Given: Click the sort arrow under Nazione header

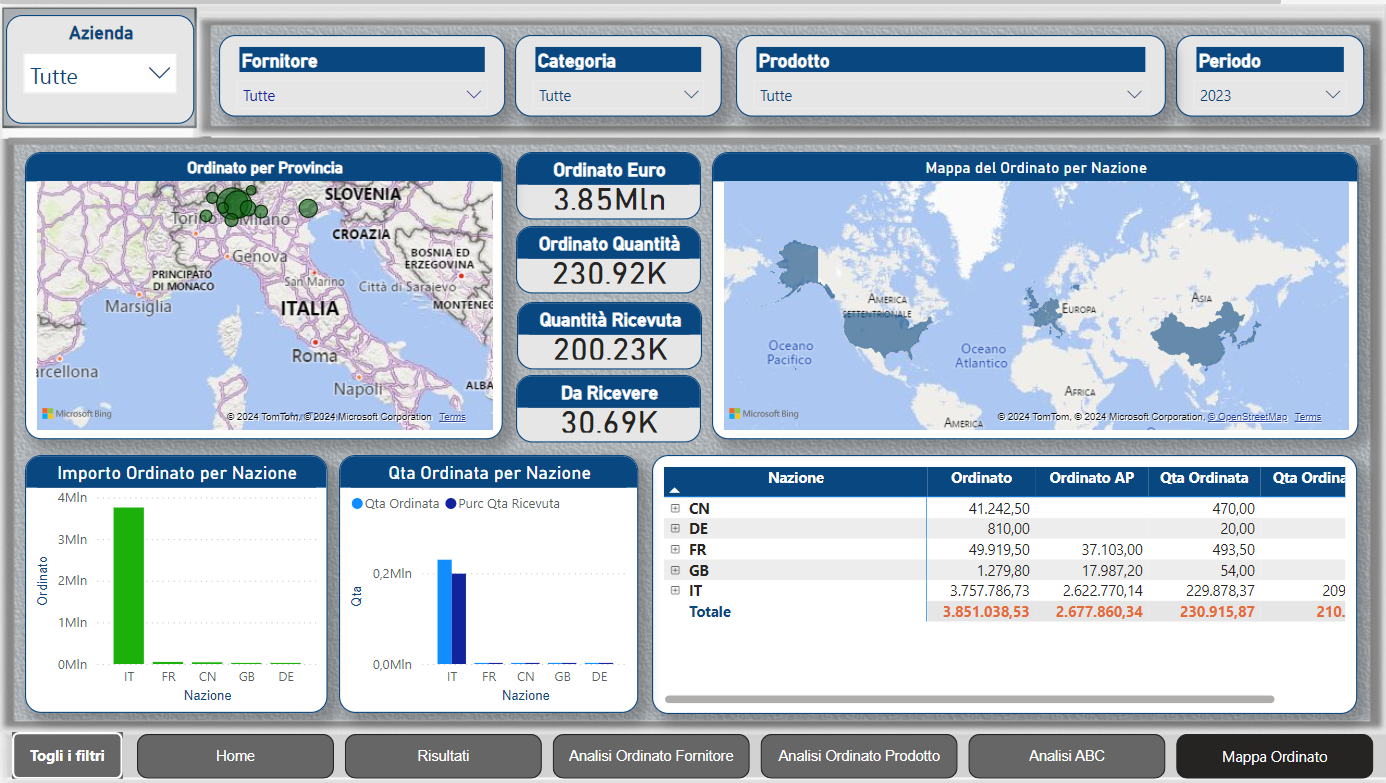Looking at the screenshot, I should pyautogui.click(x=674, y=491).
